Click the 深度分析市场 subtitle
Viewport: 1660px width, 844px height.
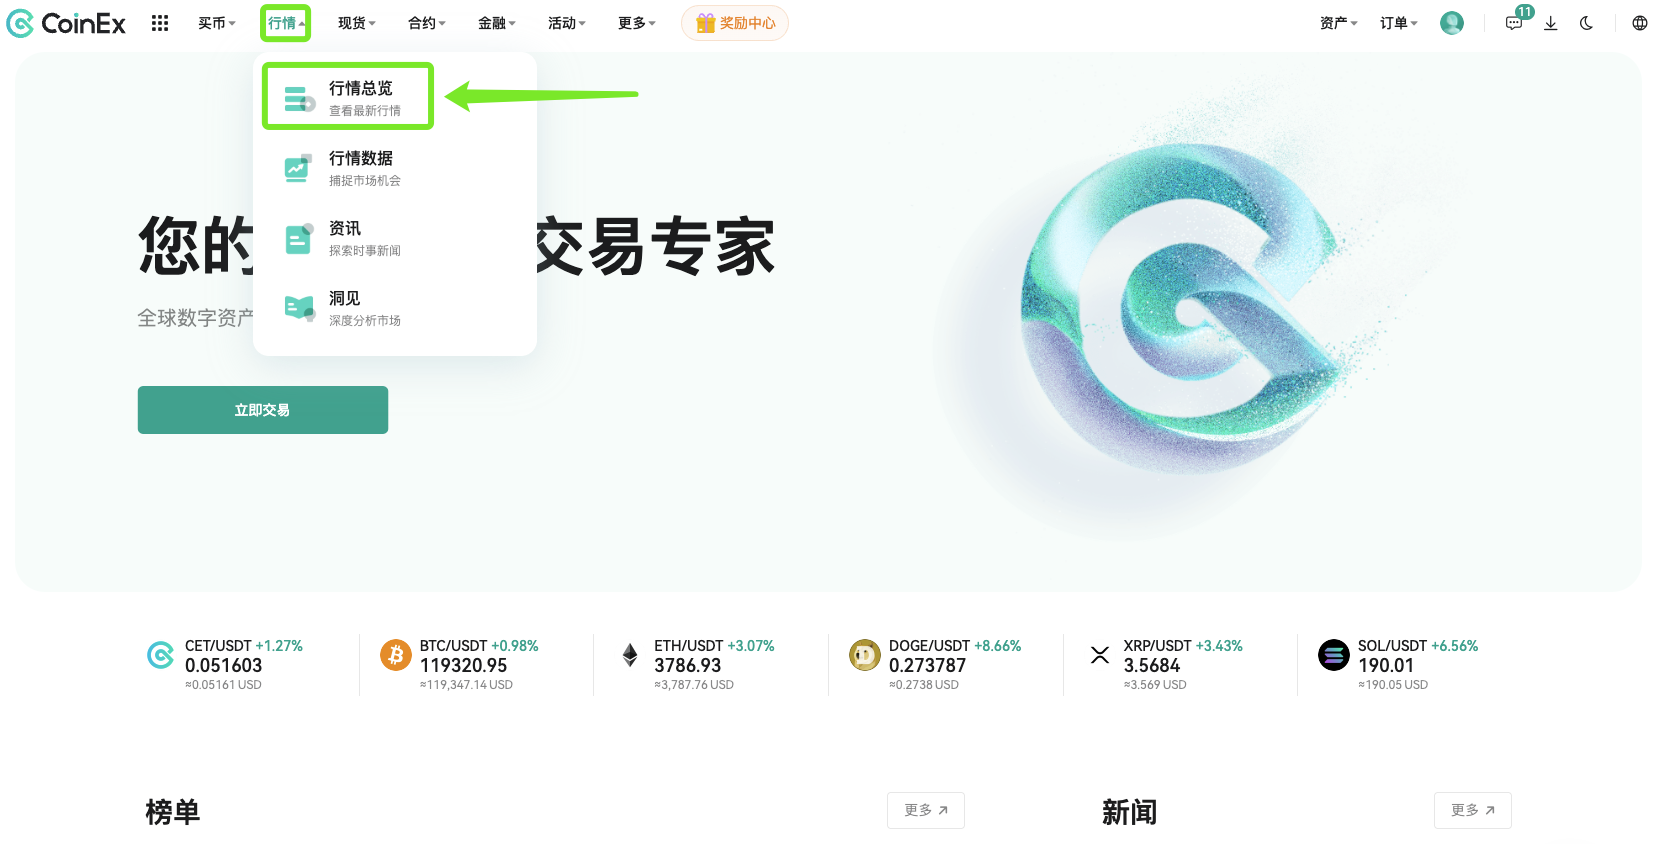coord(365,321)
